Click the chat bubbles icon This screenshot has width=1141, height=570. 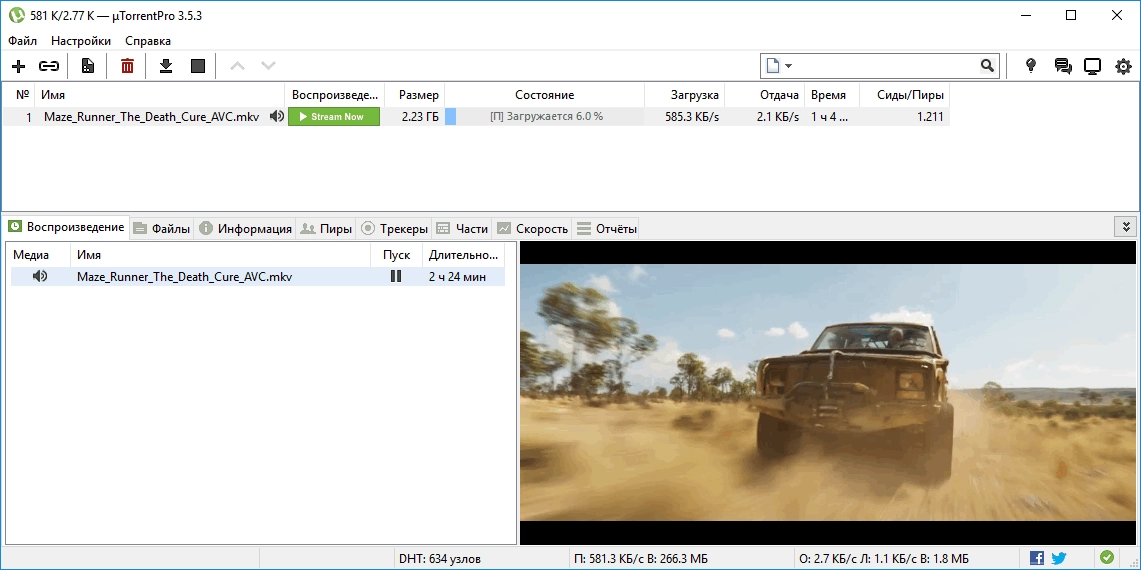1063,66
